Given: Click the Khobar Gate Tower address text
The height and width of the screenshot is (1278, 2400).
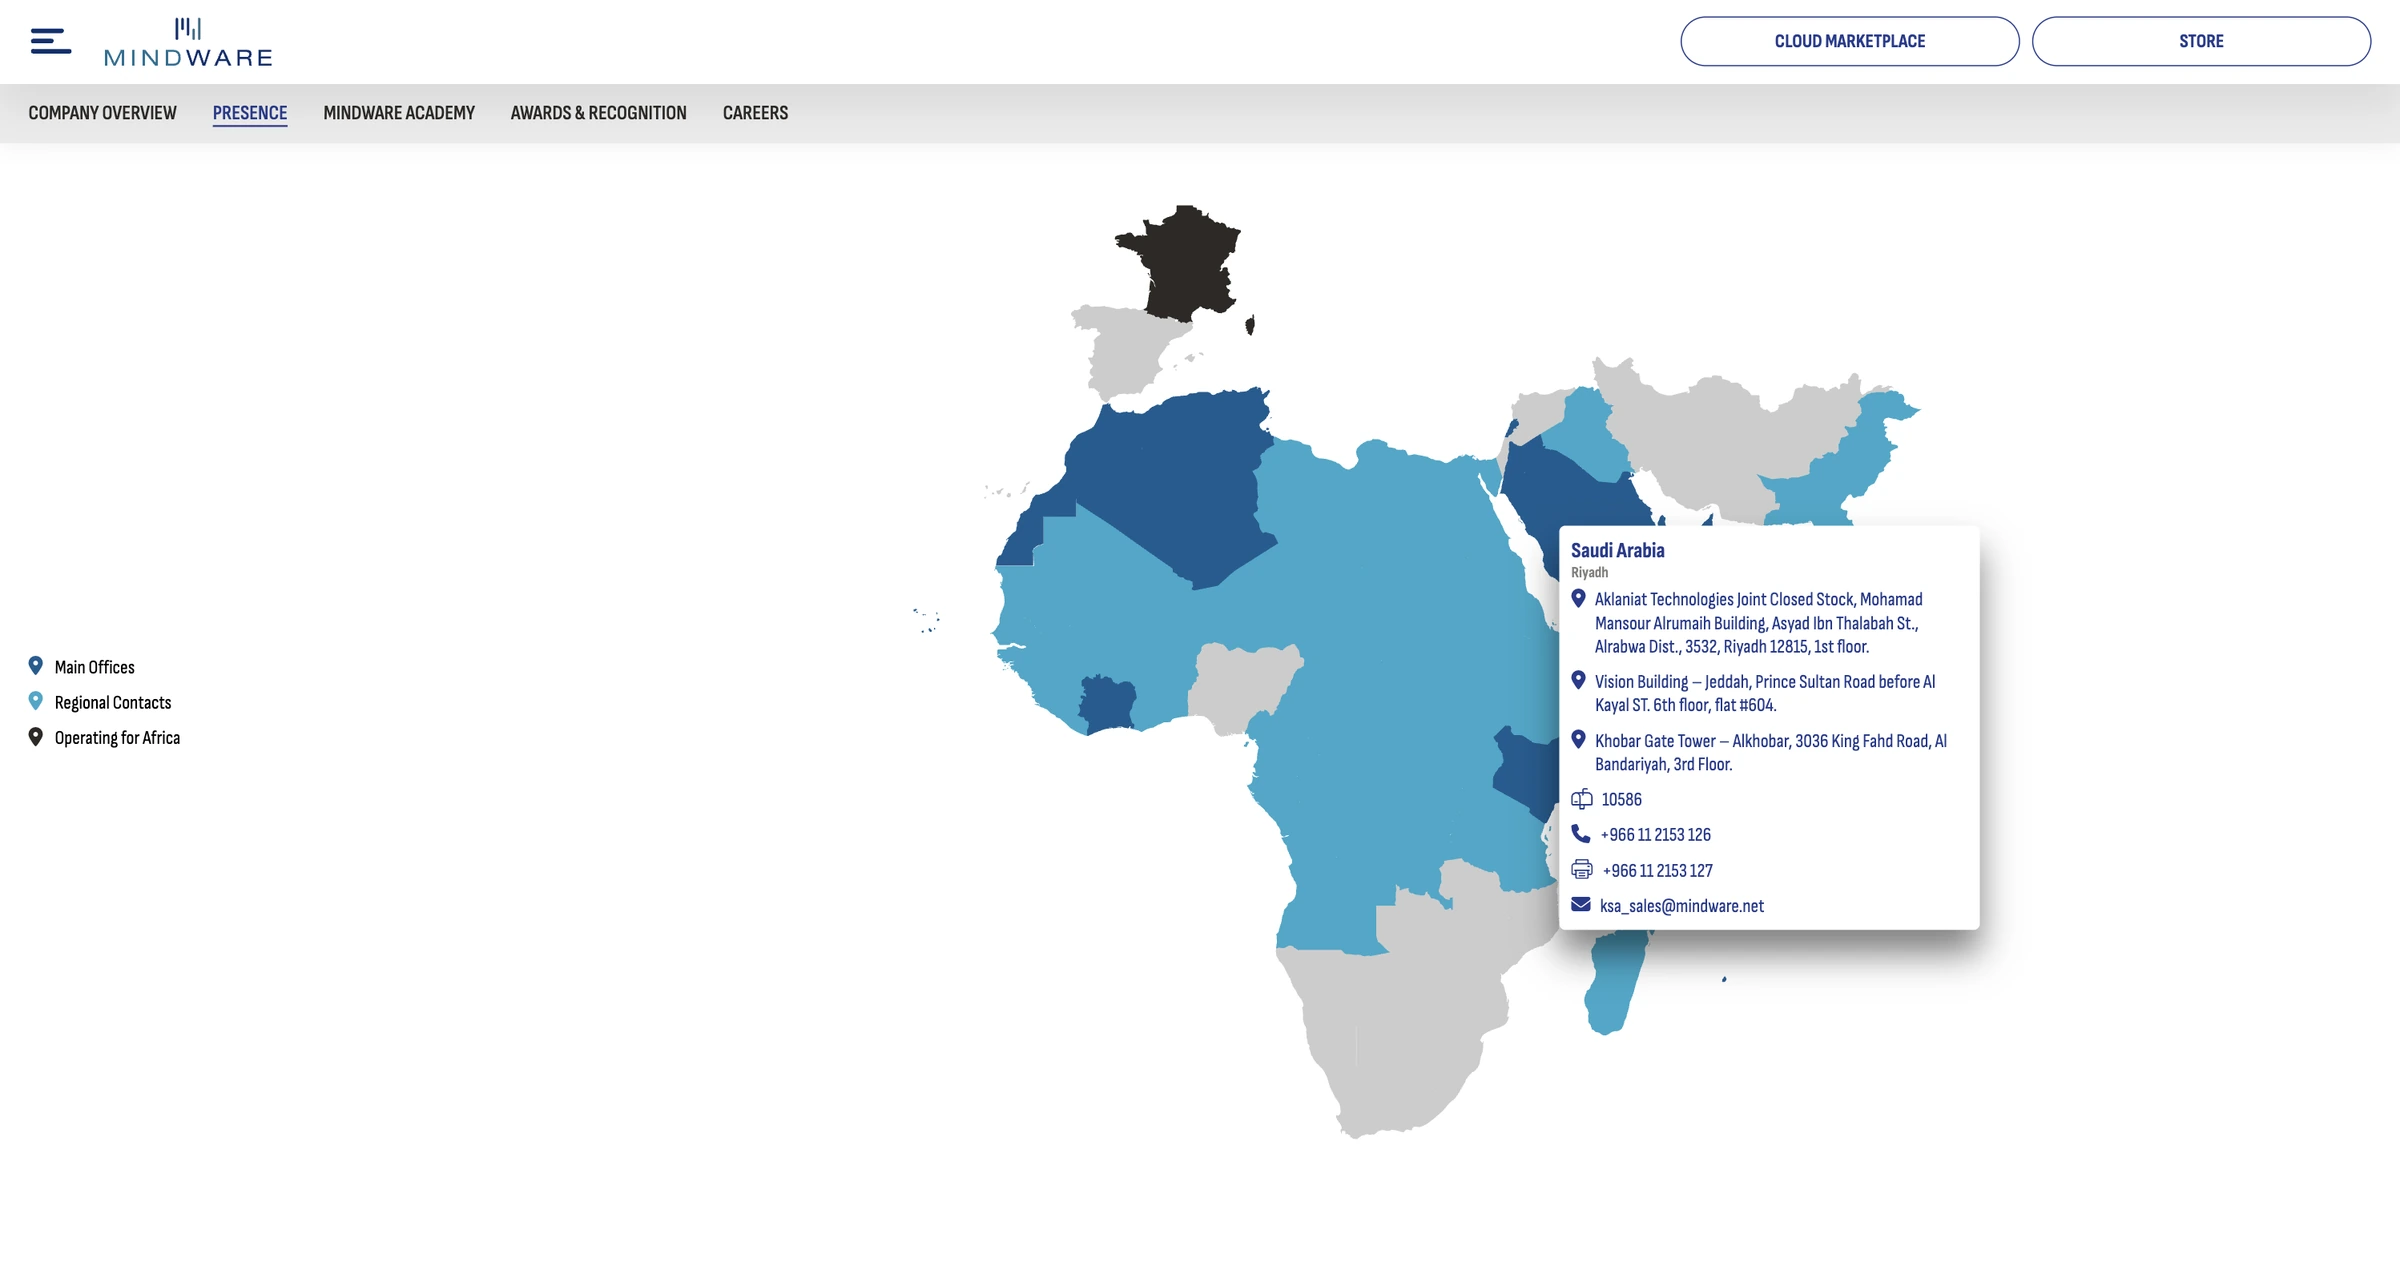Looking at the screenshot, I should [1771, 752].
